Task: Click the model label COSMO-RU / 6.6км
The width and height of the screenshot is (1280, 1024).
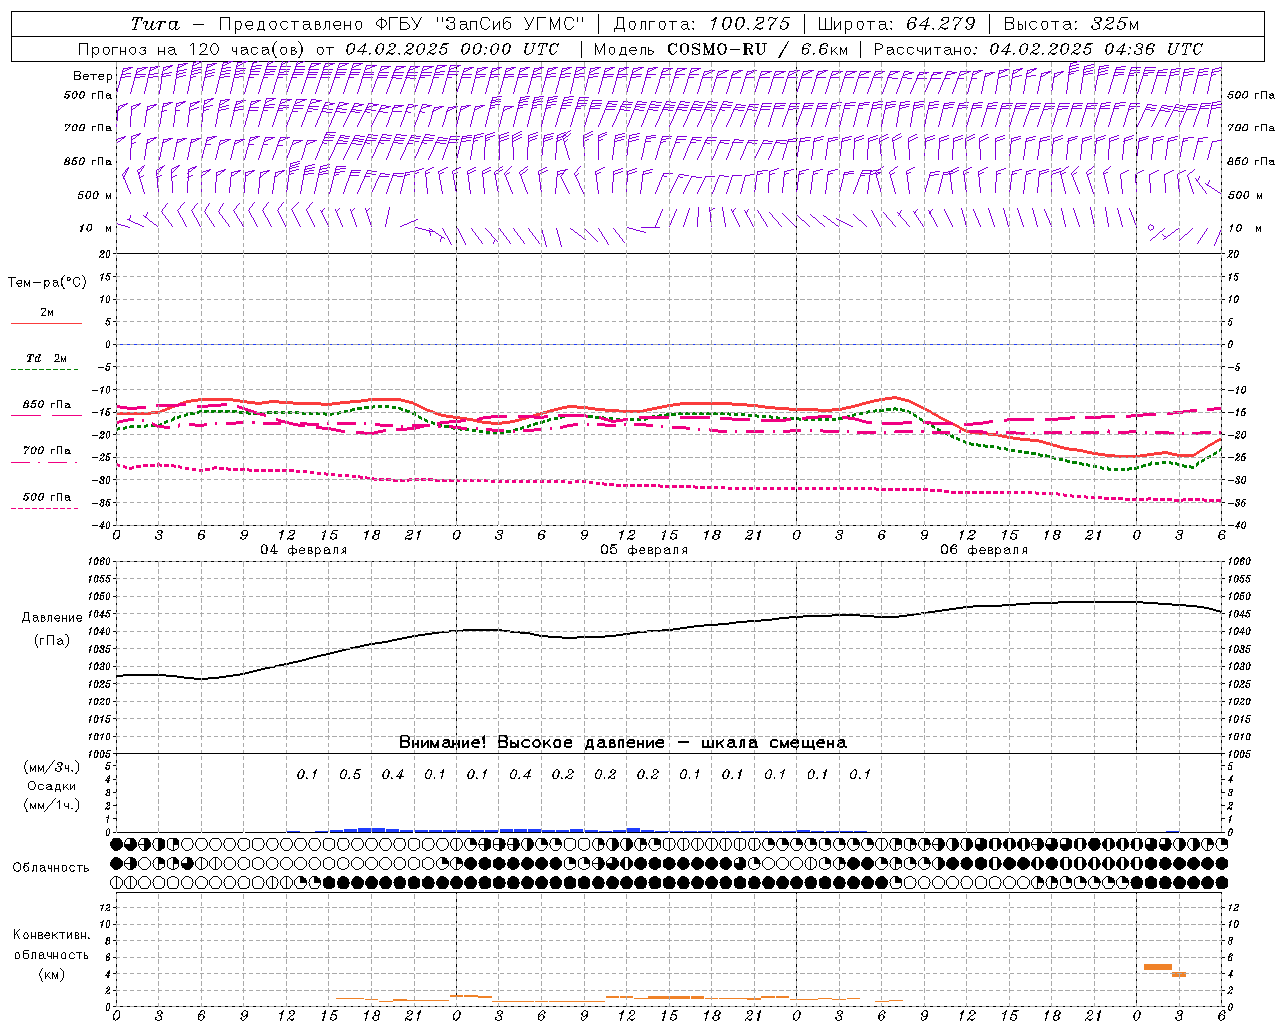Action: tap(758, 49)
